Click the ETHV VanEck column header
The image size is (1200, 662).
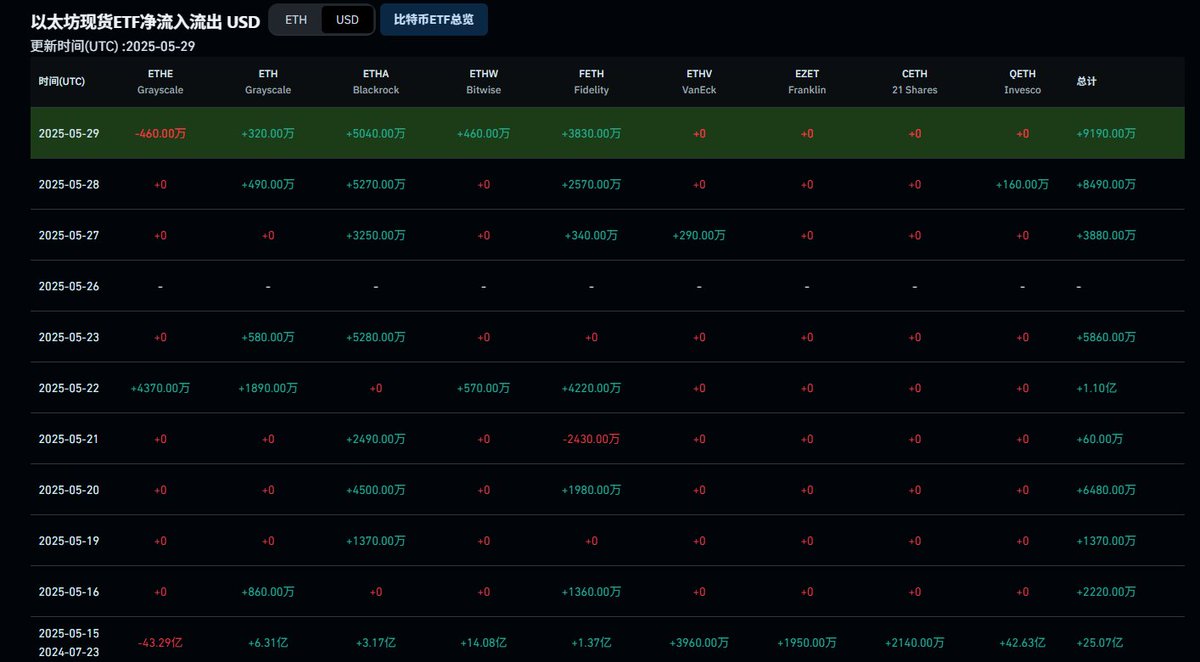[699, 82]
